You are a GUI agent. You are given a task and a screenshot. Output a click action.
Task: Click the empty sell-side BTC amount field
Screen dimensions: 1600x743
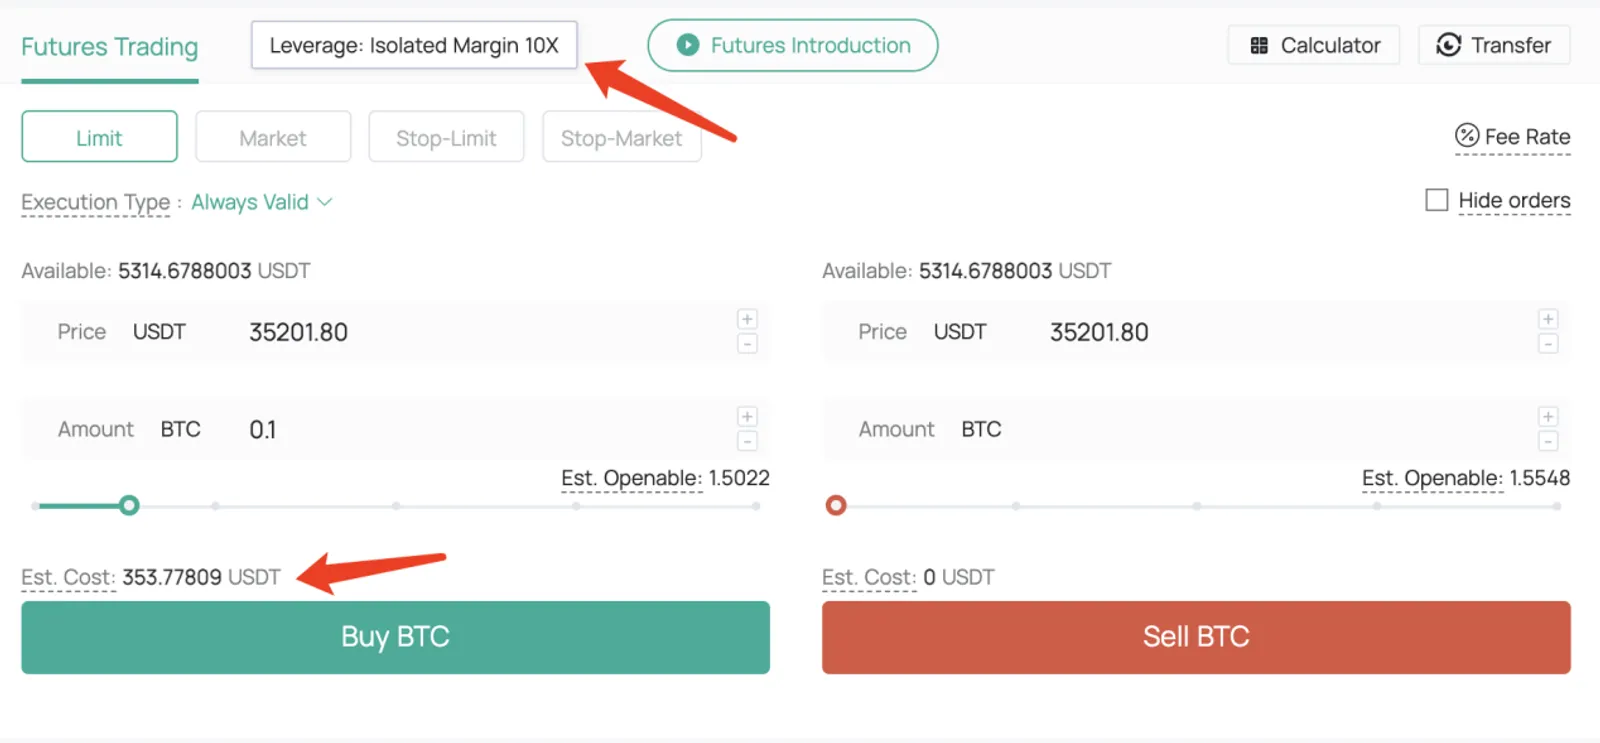coord(1196,429)
